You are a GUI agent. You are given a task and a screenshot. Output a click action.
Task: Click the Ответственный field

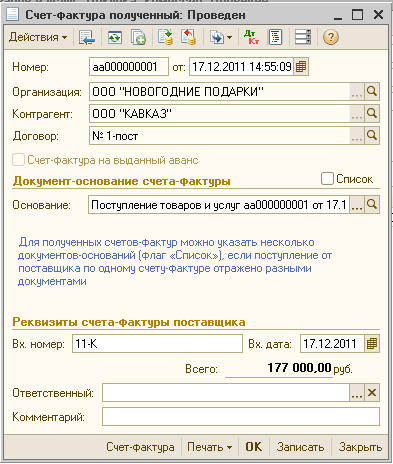coord(226,393)
